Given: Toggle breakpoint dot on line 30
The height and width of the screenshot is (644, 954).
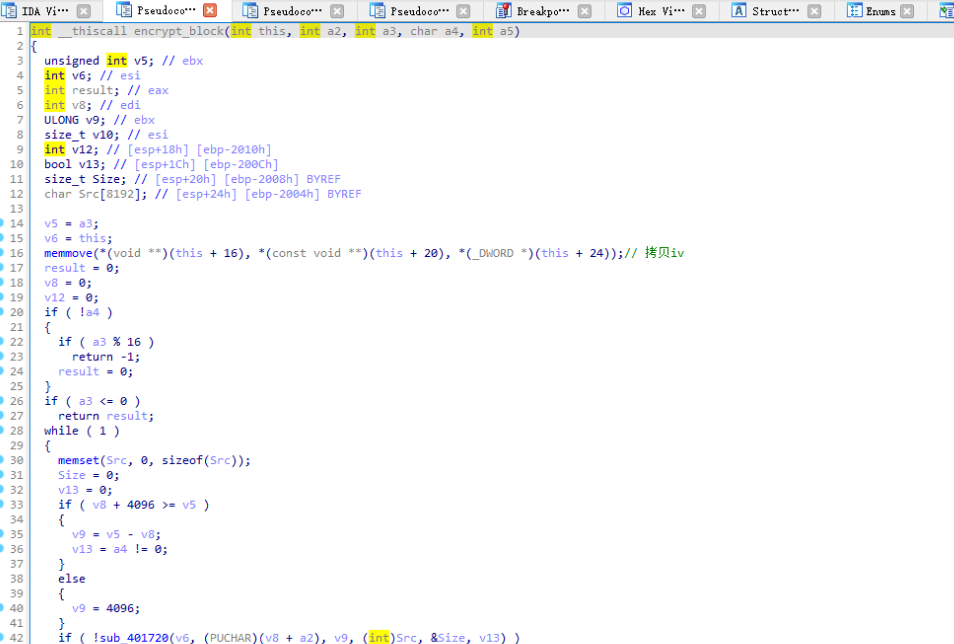Looking at the screenshot, I should point(3,460).
